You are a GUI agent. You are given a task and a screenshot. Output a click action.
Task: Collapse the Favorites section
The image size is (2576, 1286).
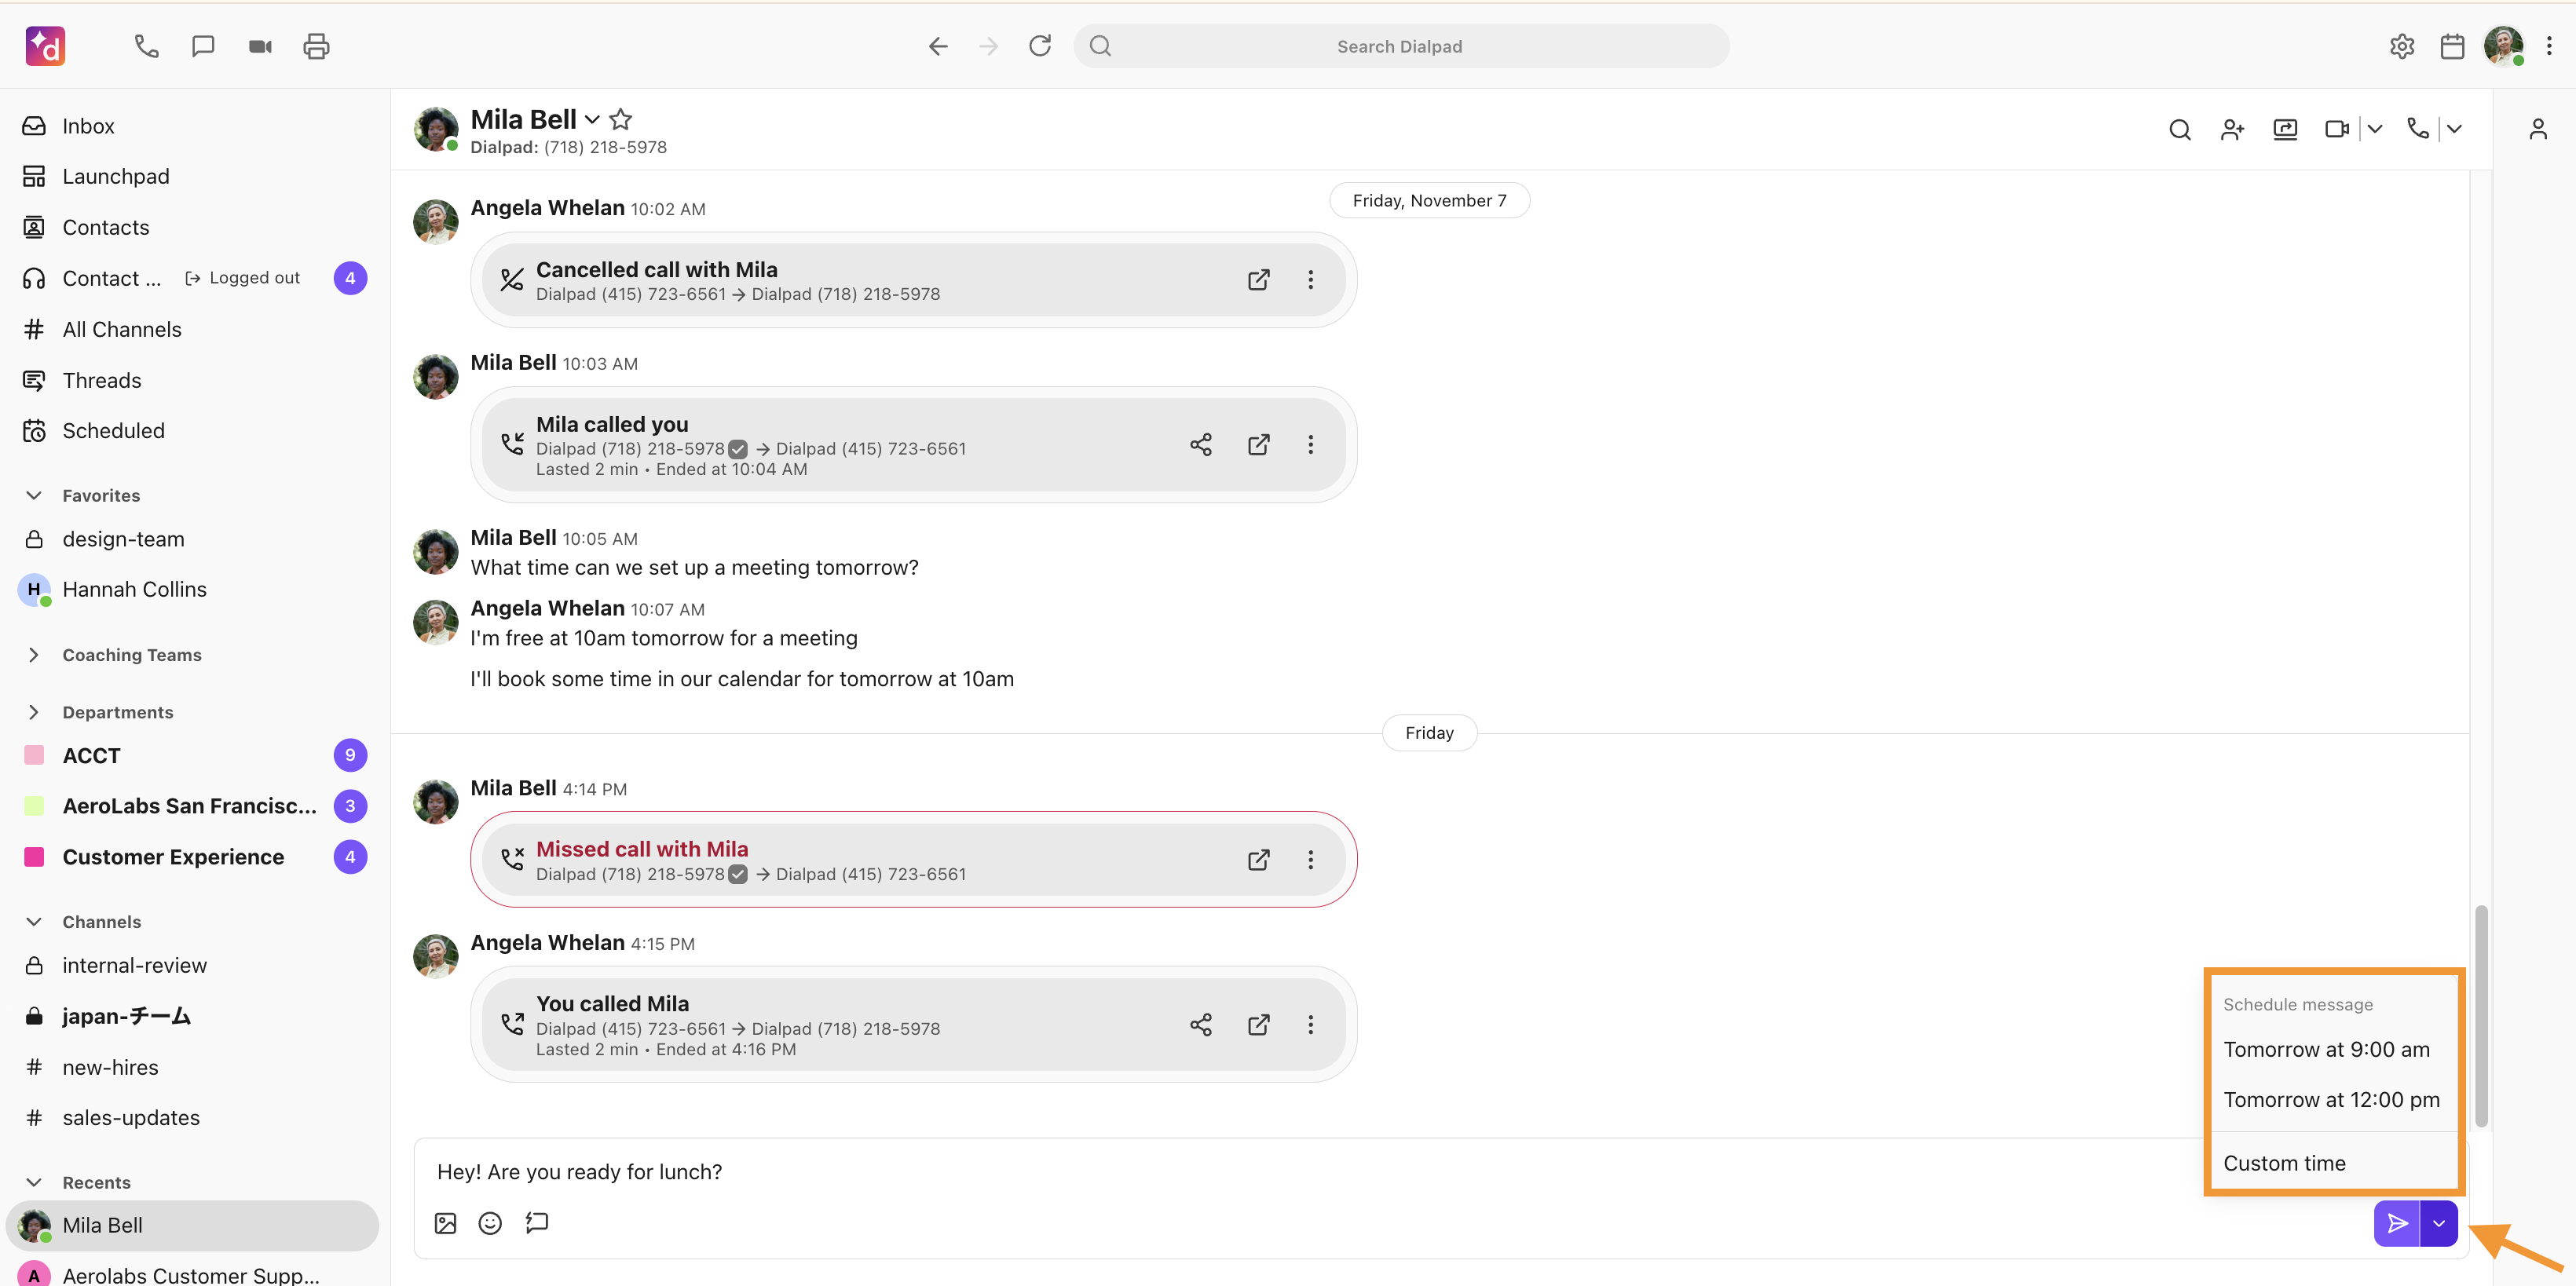point(34,495)
